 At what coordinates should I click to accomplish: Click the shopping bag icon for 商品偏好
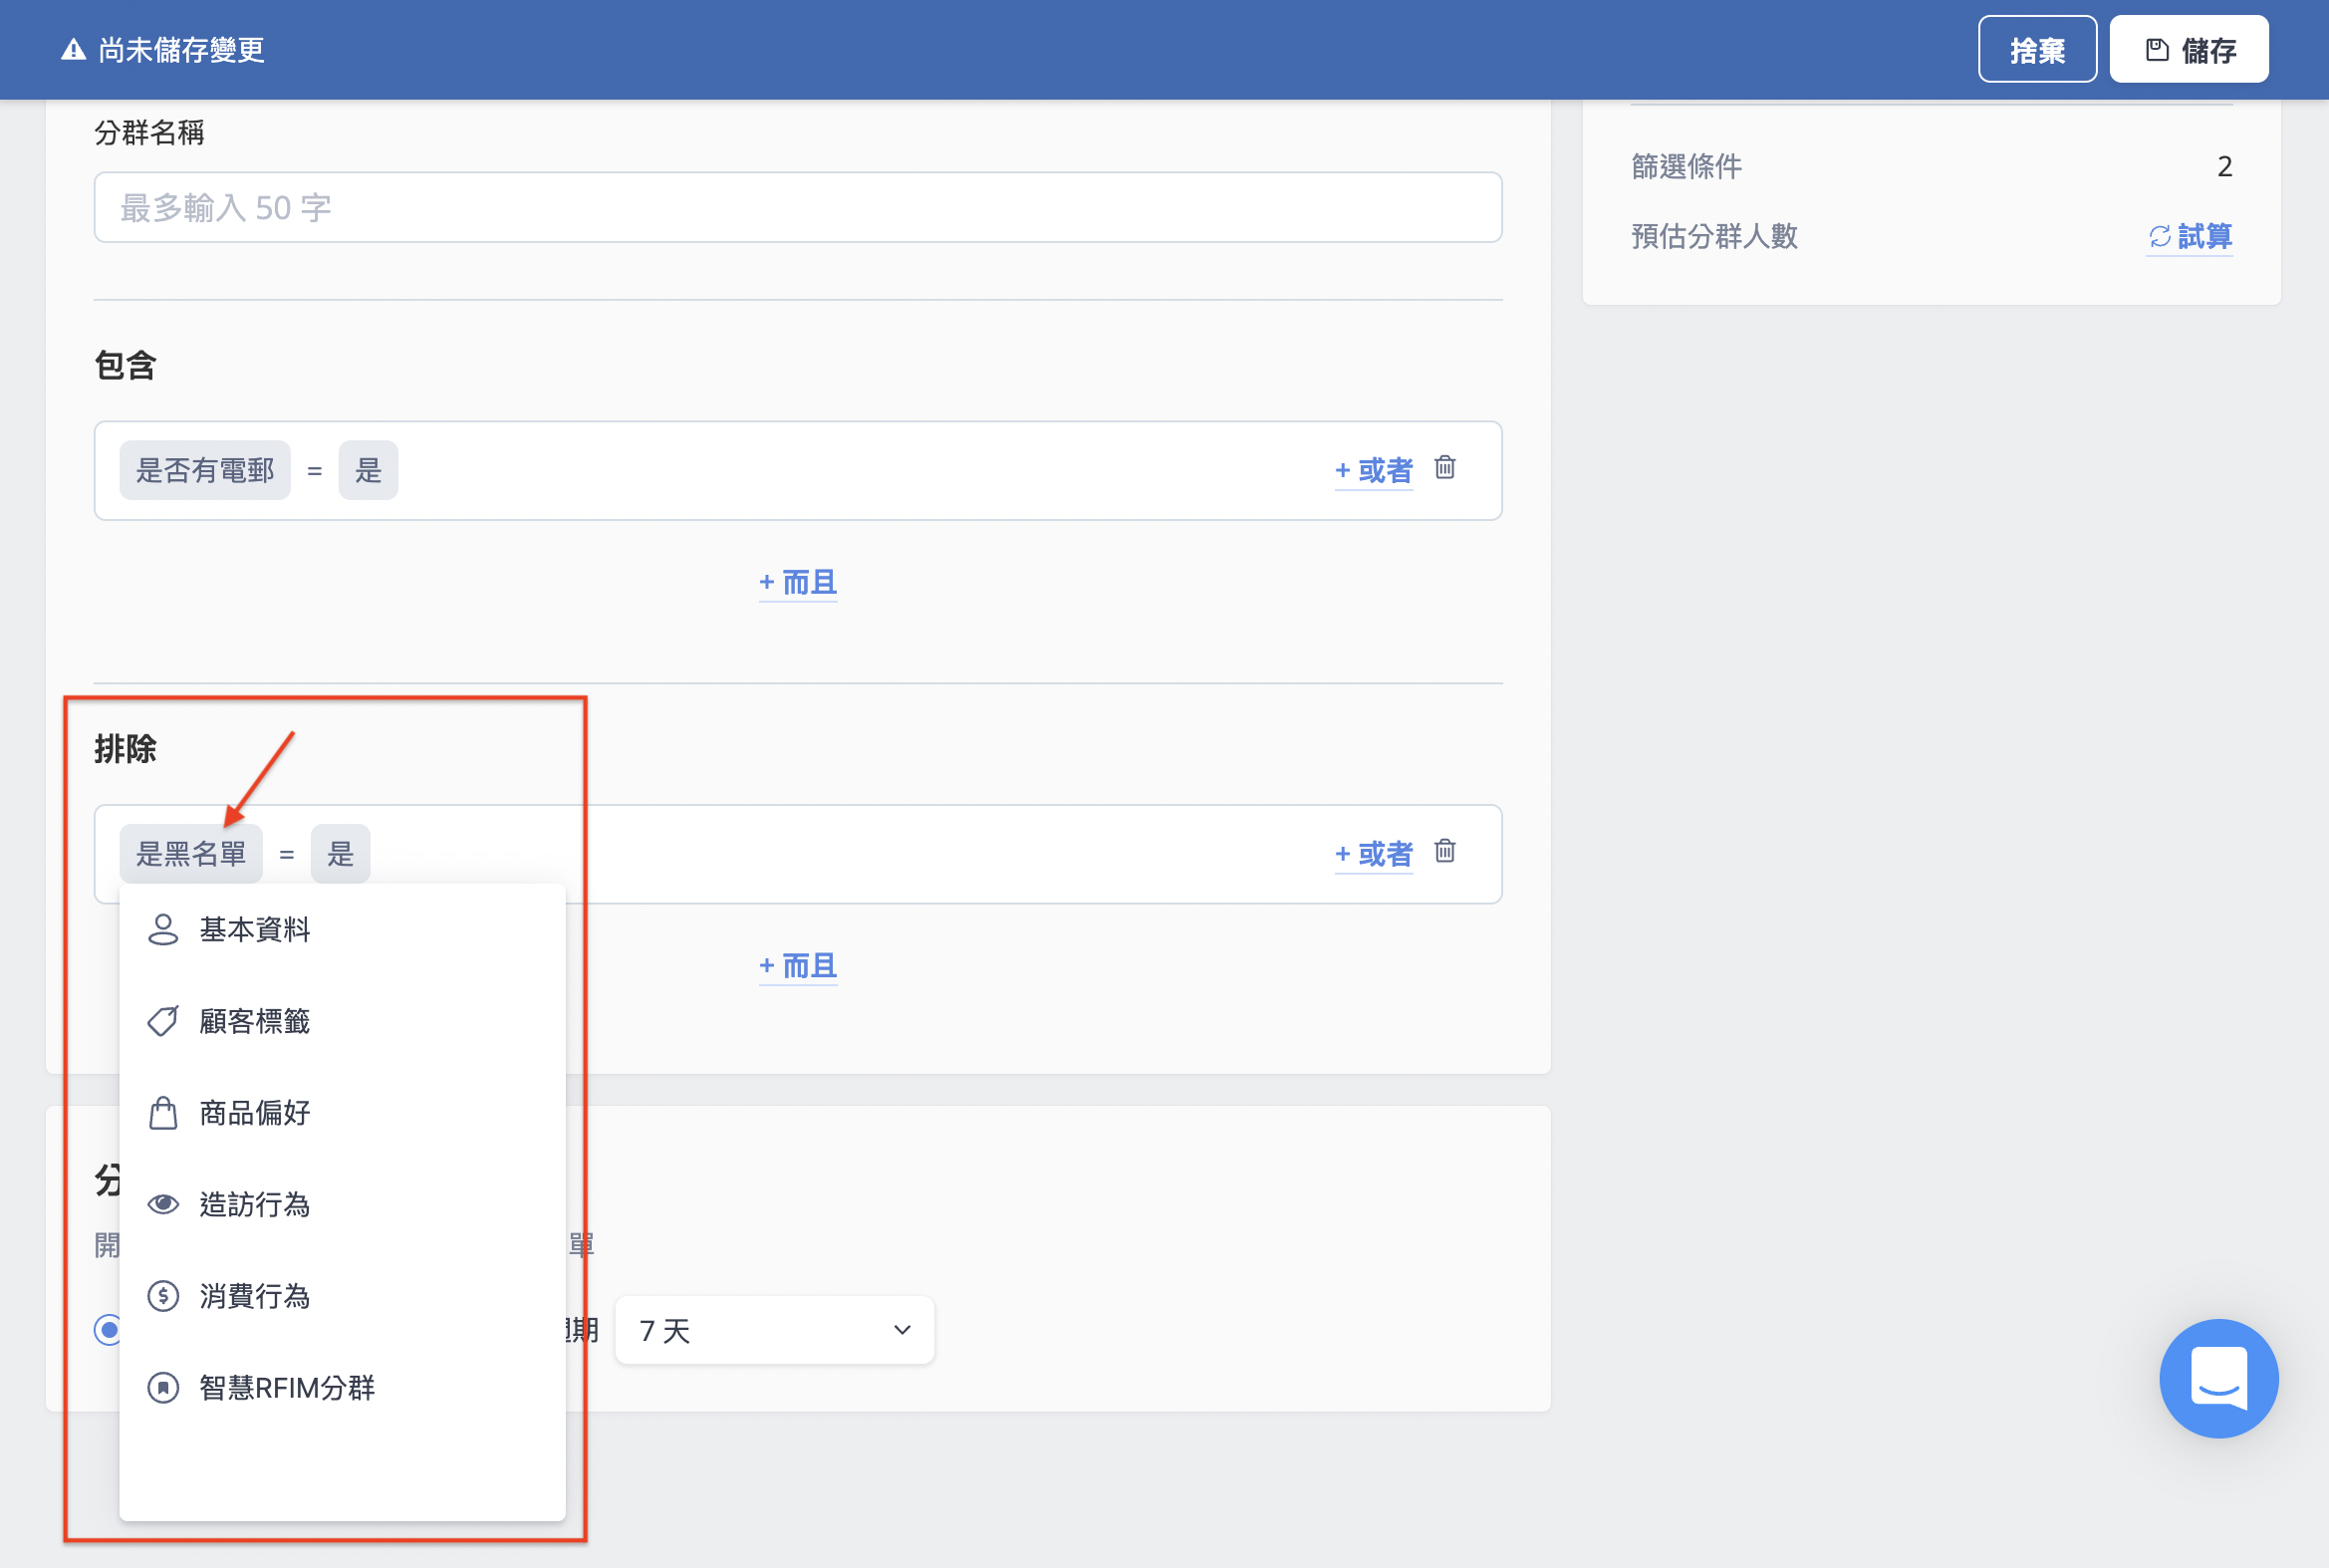163,1112
